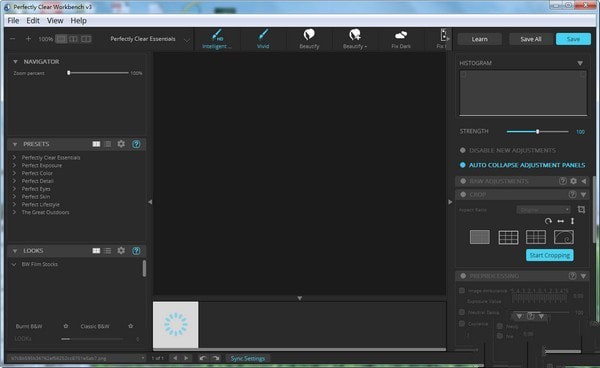Toggle Disable New Adjustments option

pos(463,150)
